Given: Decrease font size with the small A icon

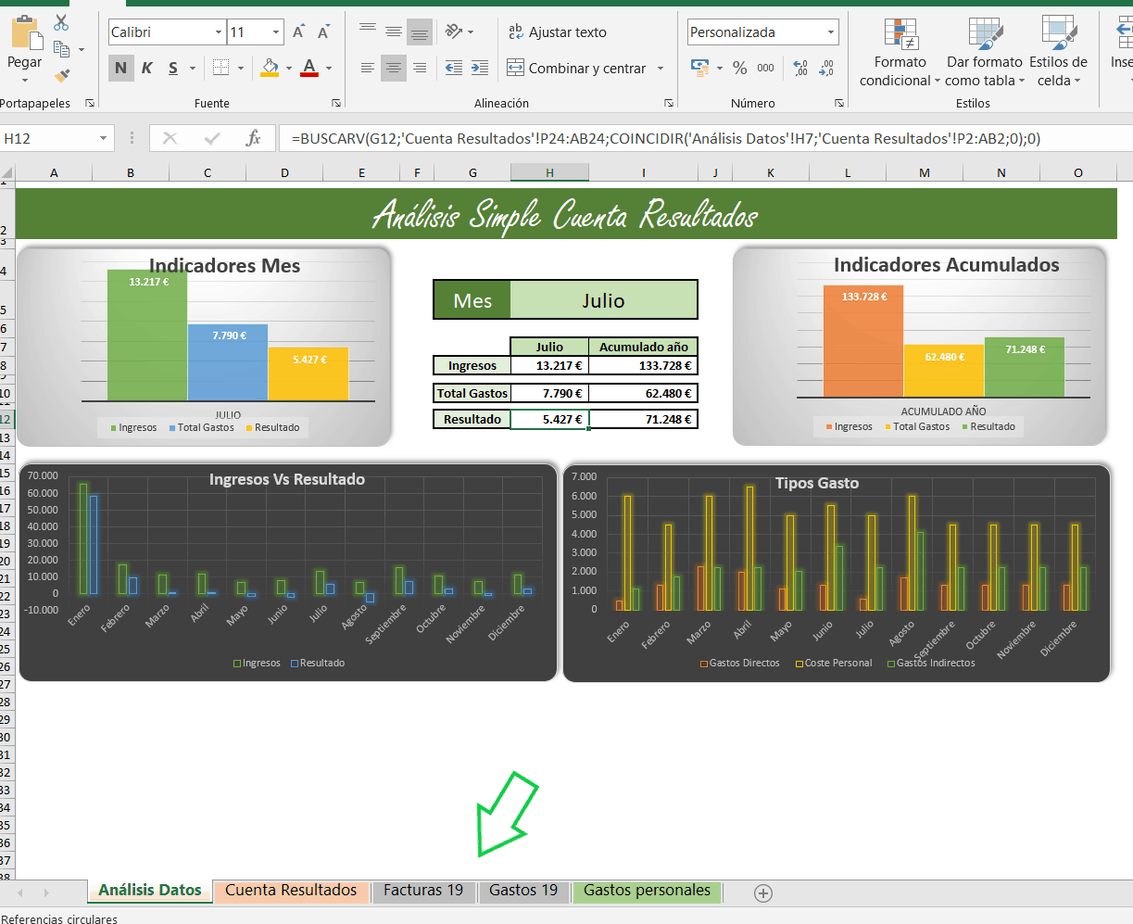Looking at the screenshot, I should (x=324, y=32).
